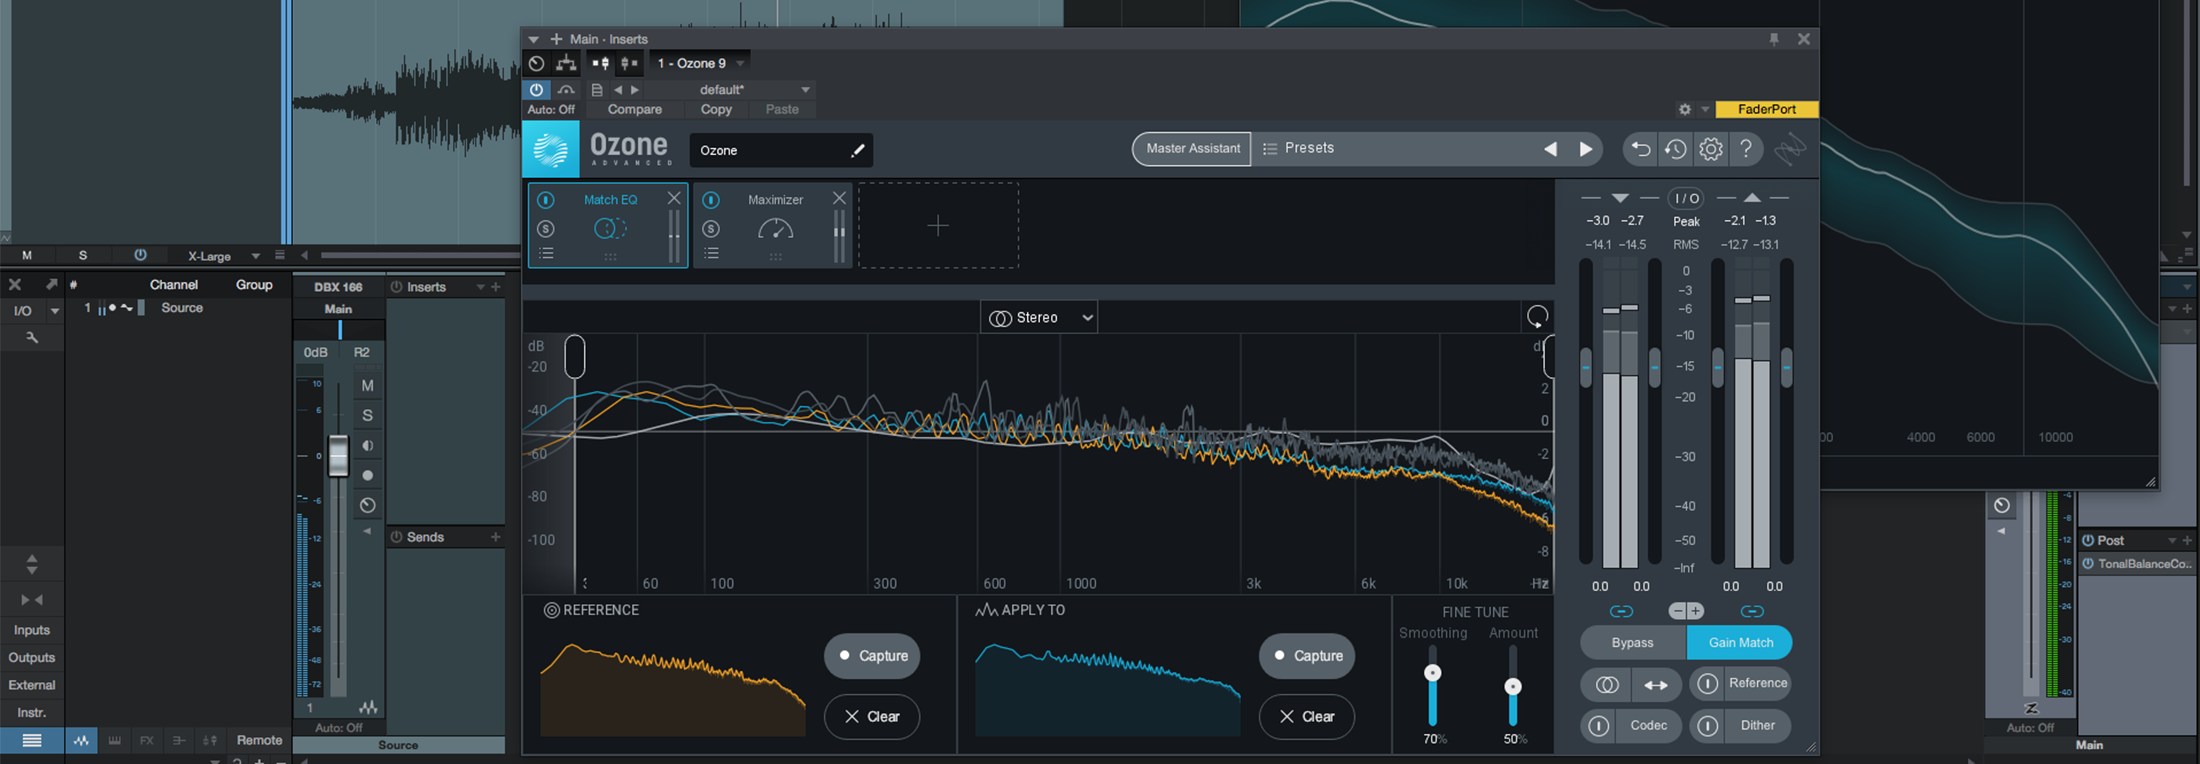
Task: Remove the Maximizer module
Action: pos(839,198)
